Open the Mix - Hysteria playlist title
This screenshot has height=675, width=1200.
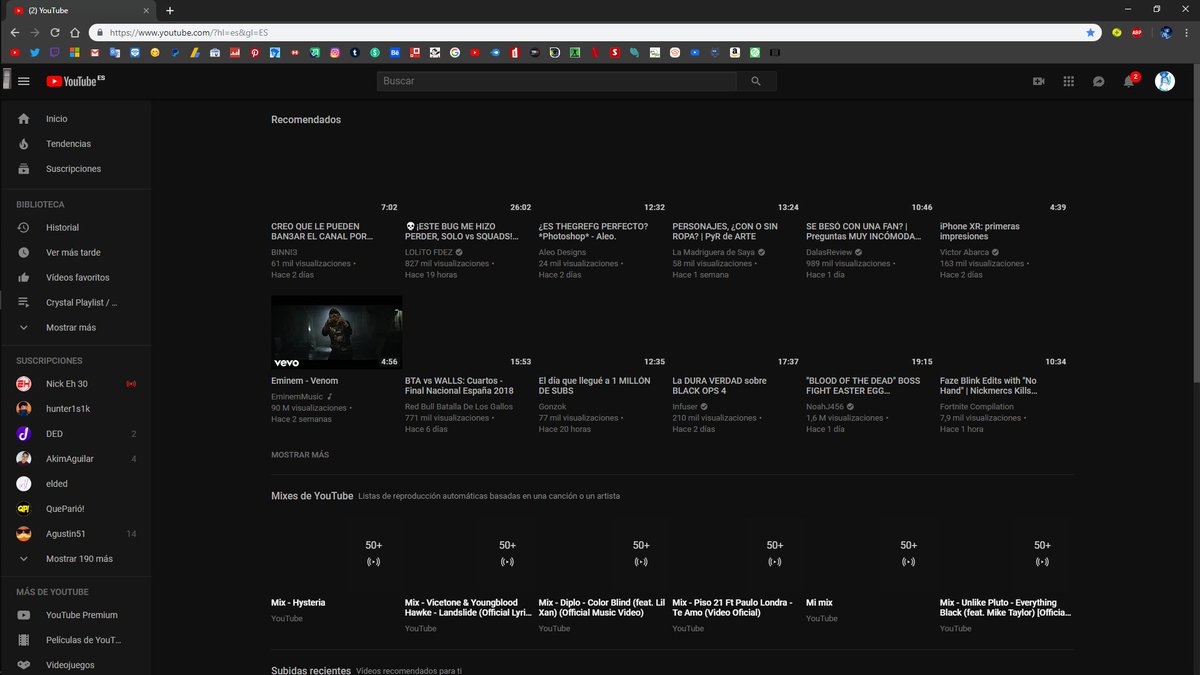click(298, 603)
